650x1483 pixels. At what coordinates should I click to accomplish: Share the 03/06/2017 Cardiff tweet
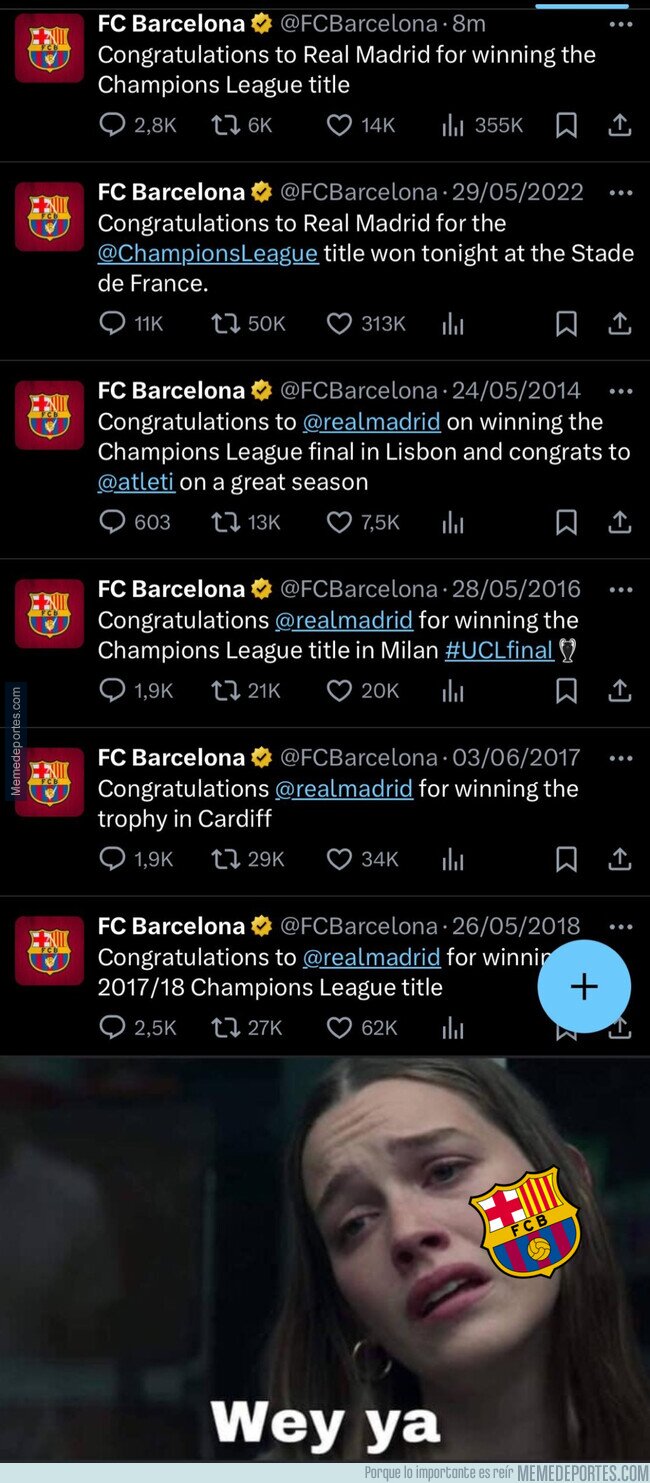click(x=619, y=859)
